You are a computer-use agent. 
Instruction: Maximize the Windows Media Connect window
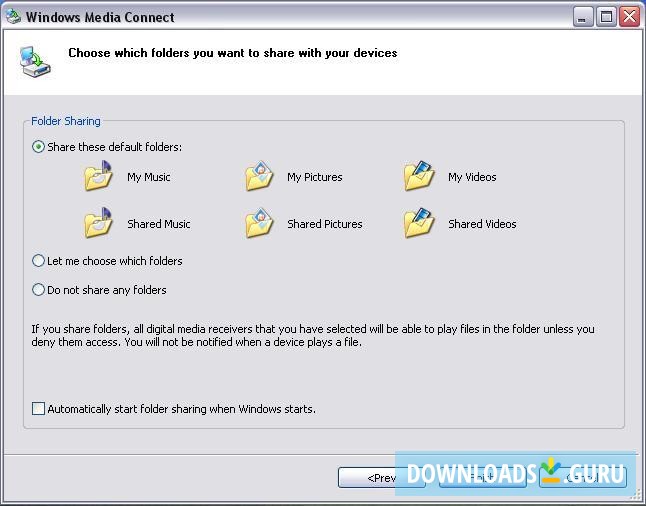tap(606, 17)
